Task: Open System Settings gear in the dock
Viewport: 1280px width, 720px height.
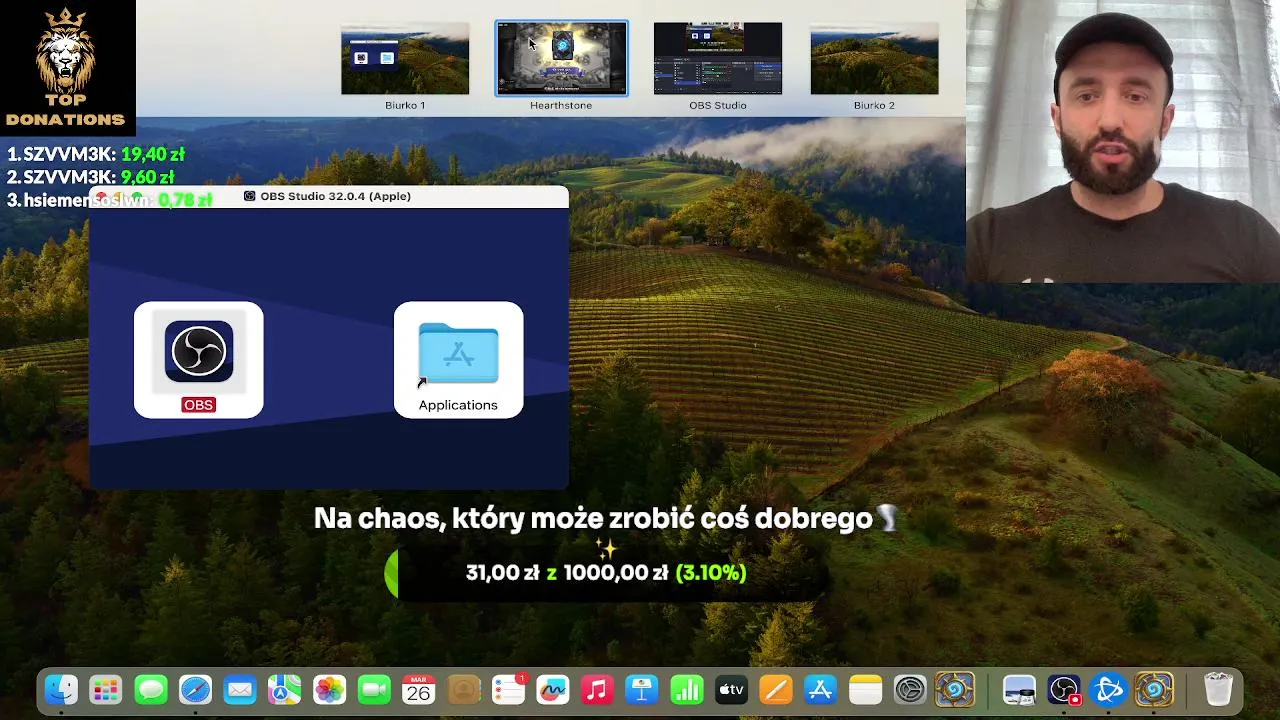Action: pyautogui.click(x=910, y=690)
